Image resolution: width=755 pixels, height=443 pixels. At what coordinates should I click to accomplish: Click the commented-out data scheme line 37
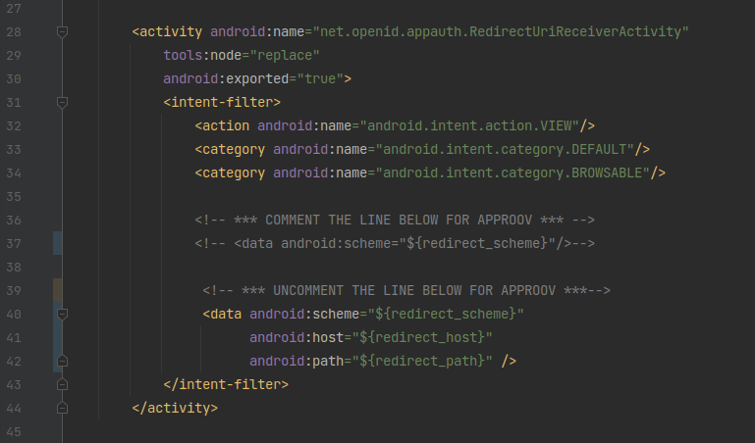pyautogui.click(x=395, y=244)
